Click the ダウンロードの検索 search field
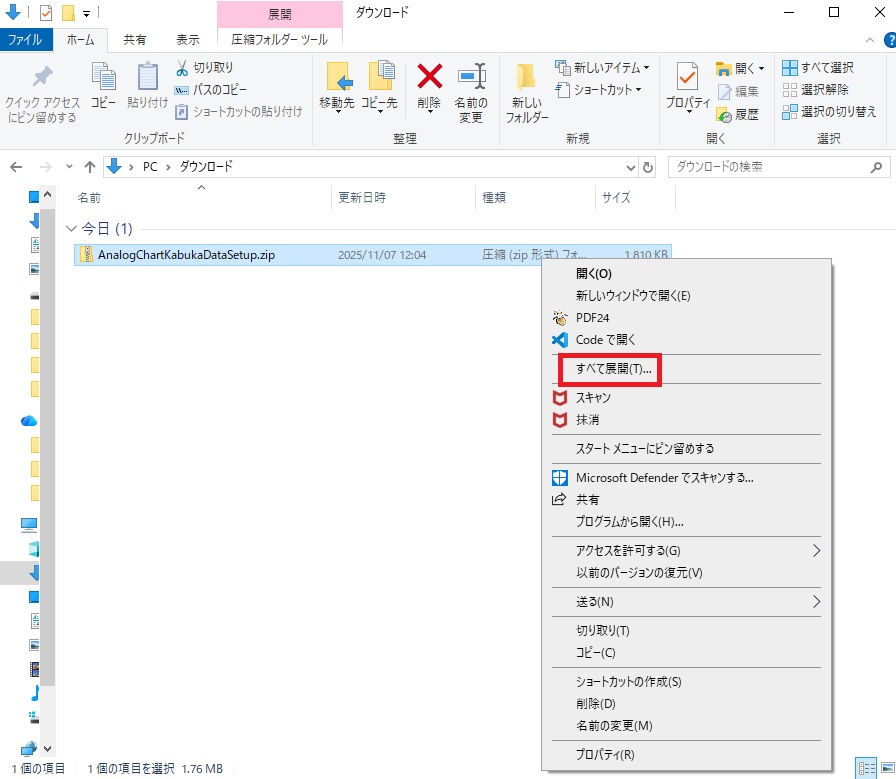This screenshot has width=896, height=779. click(x=770, y=167)
